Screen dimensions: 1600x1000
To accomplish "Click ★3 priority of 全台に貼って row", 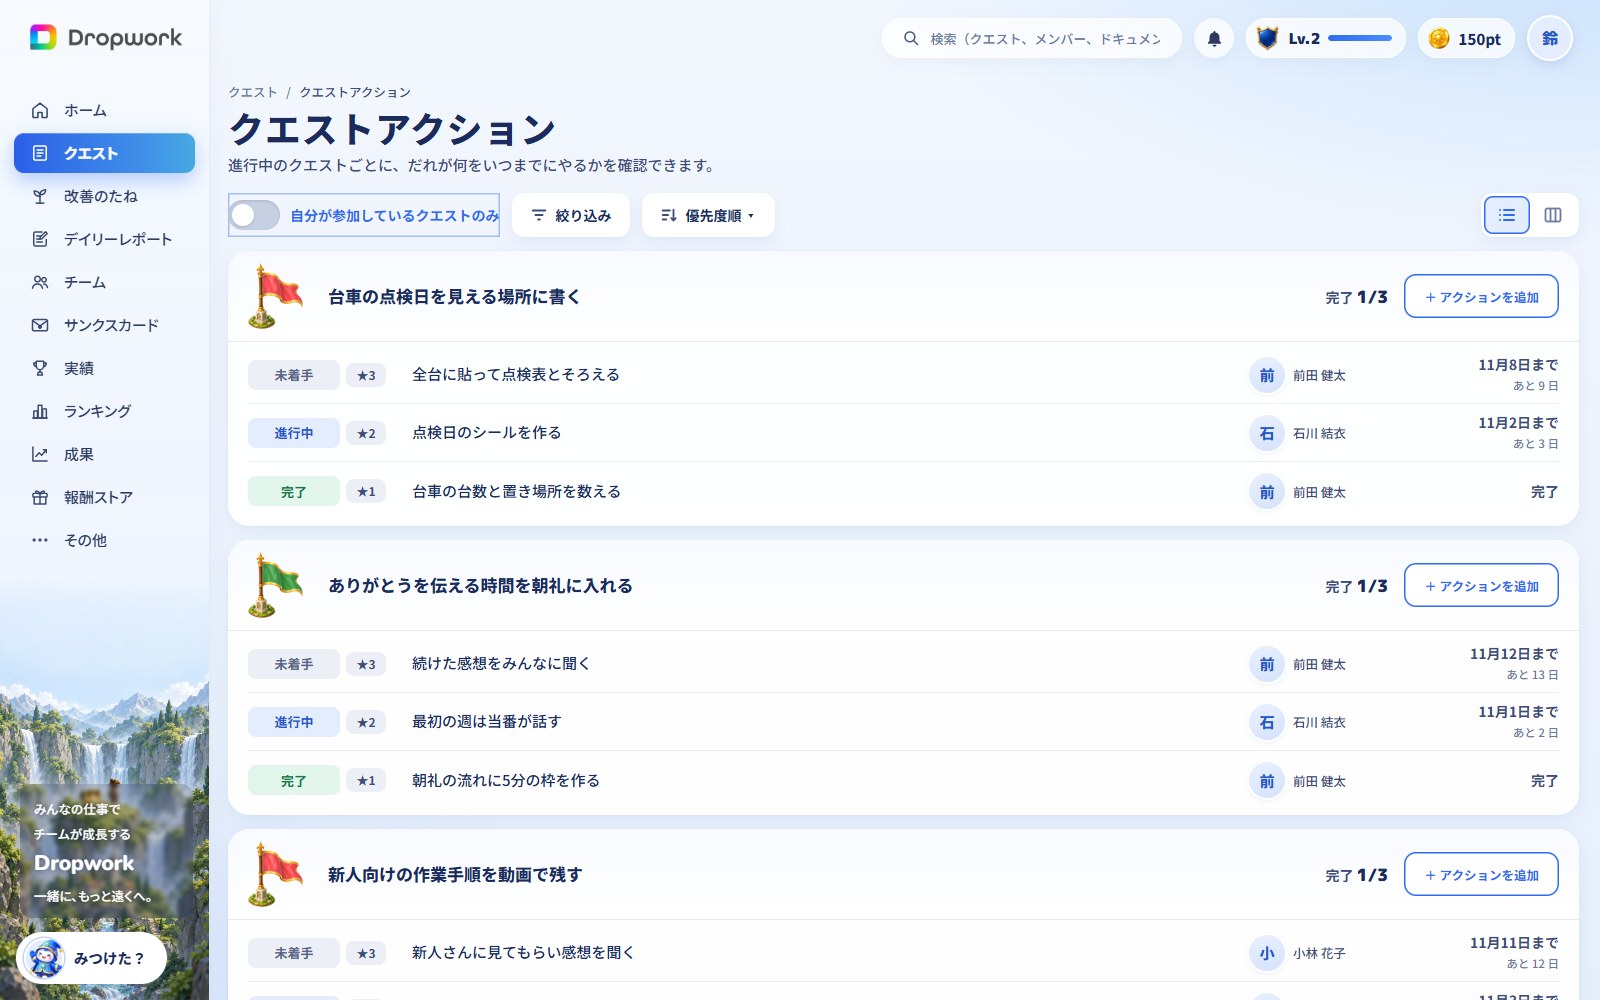I will tap(366, 375).
